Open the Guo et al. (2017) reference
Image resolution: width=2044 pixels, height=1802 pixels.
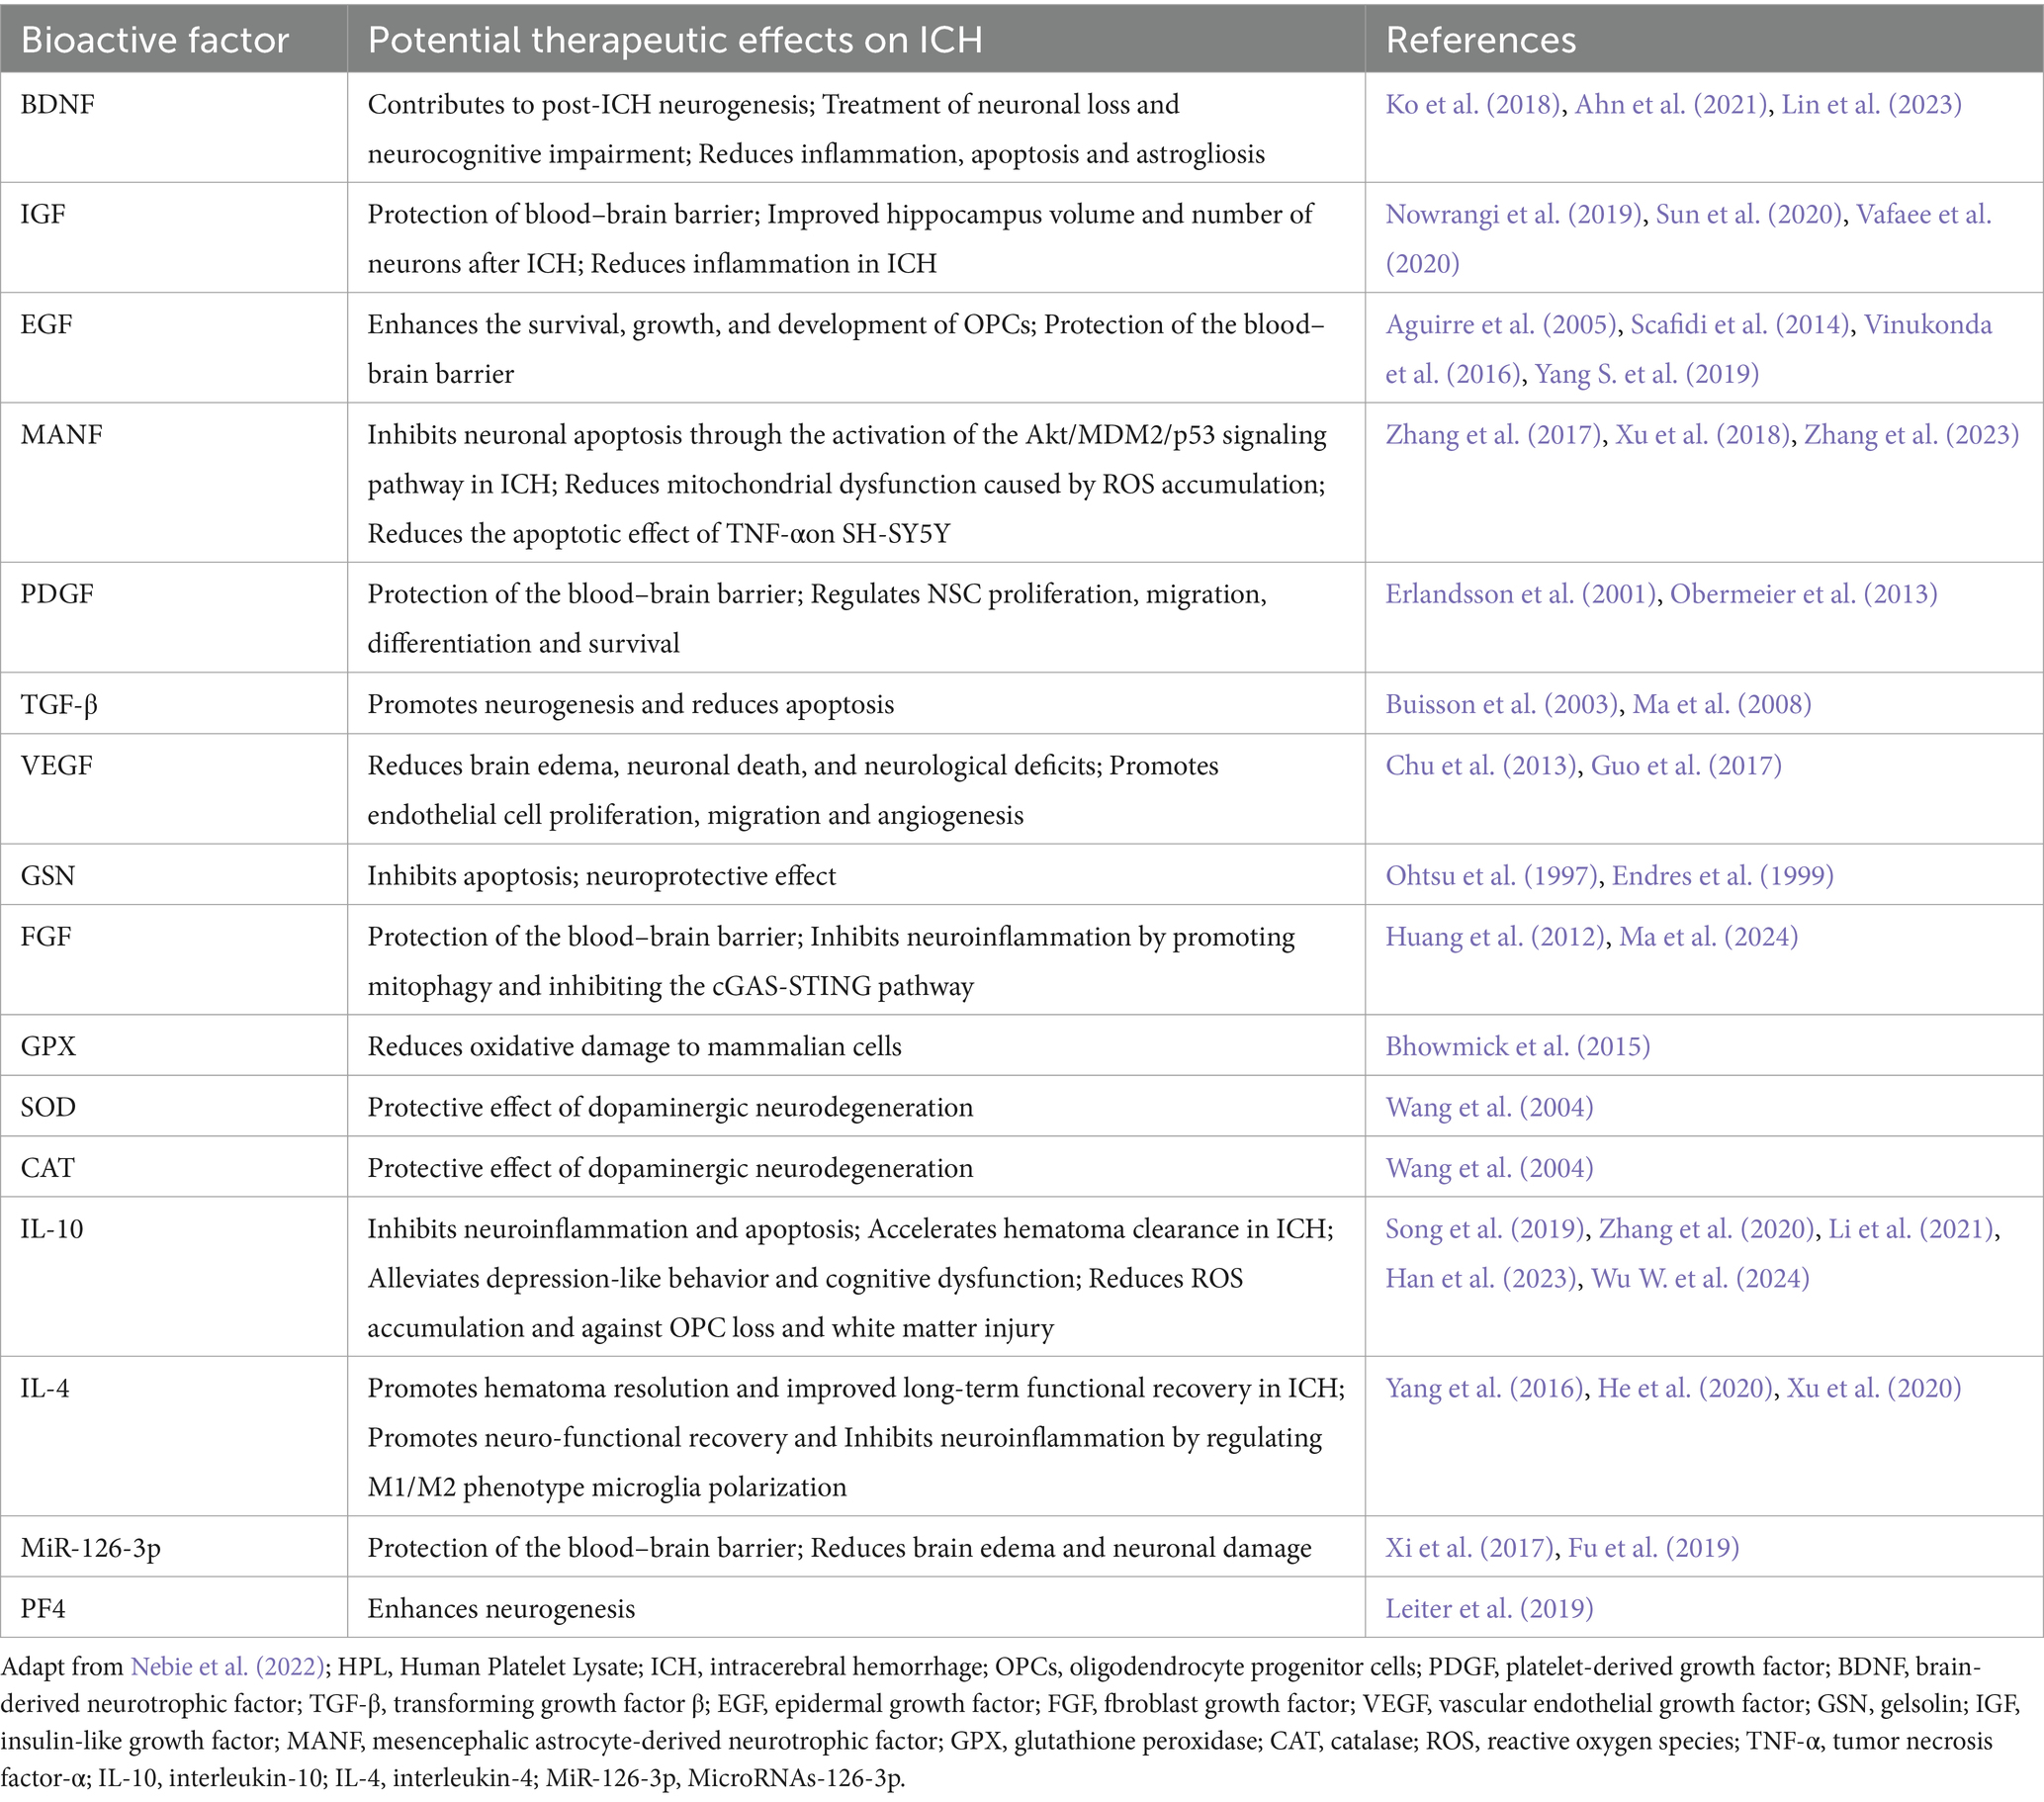click(x=1686, y=766)
